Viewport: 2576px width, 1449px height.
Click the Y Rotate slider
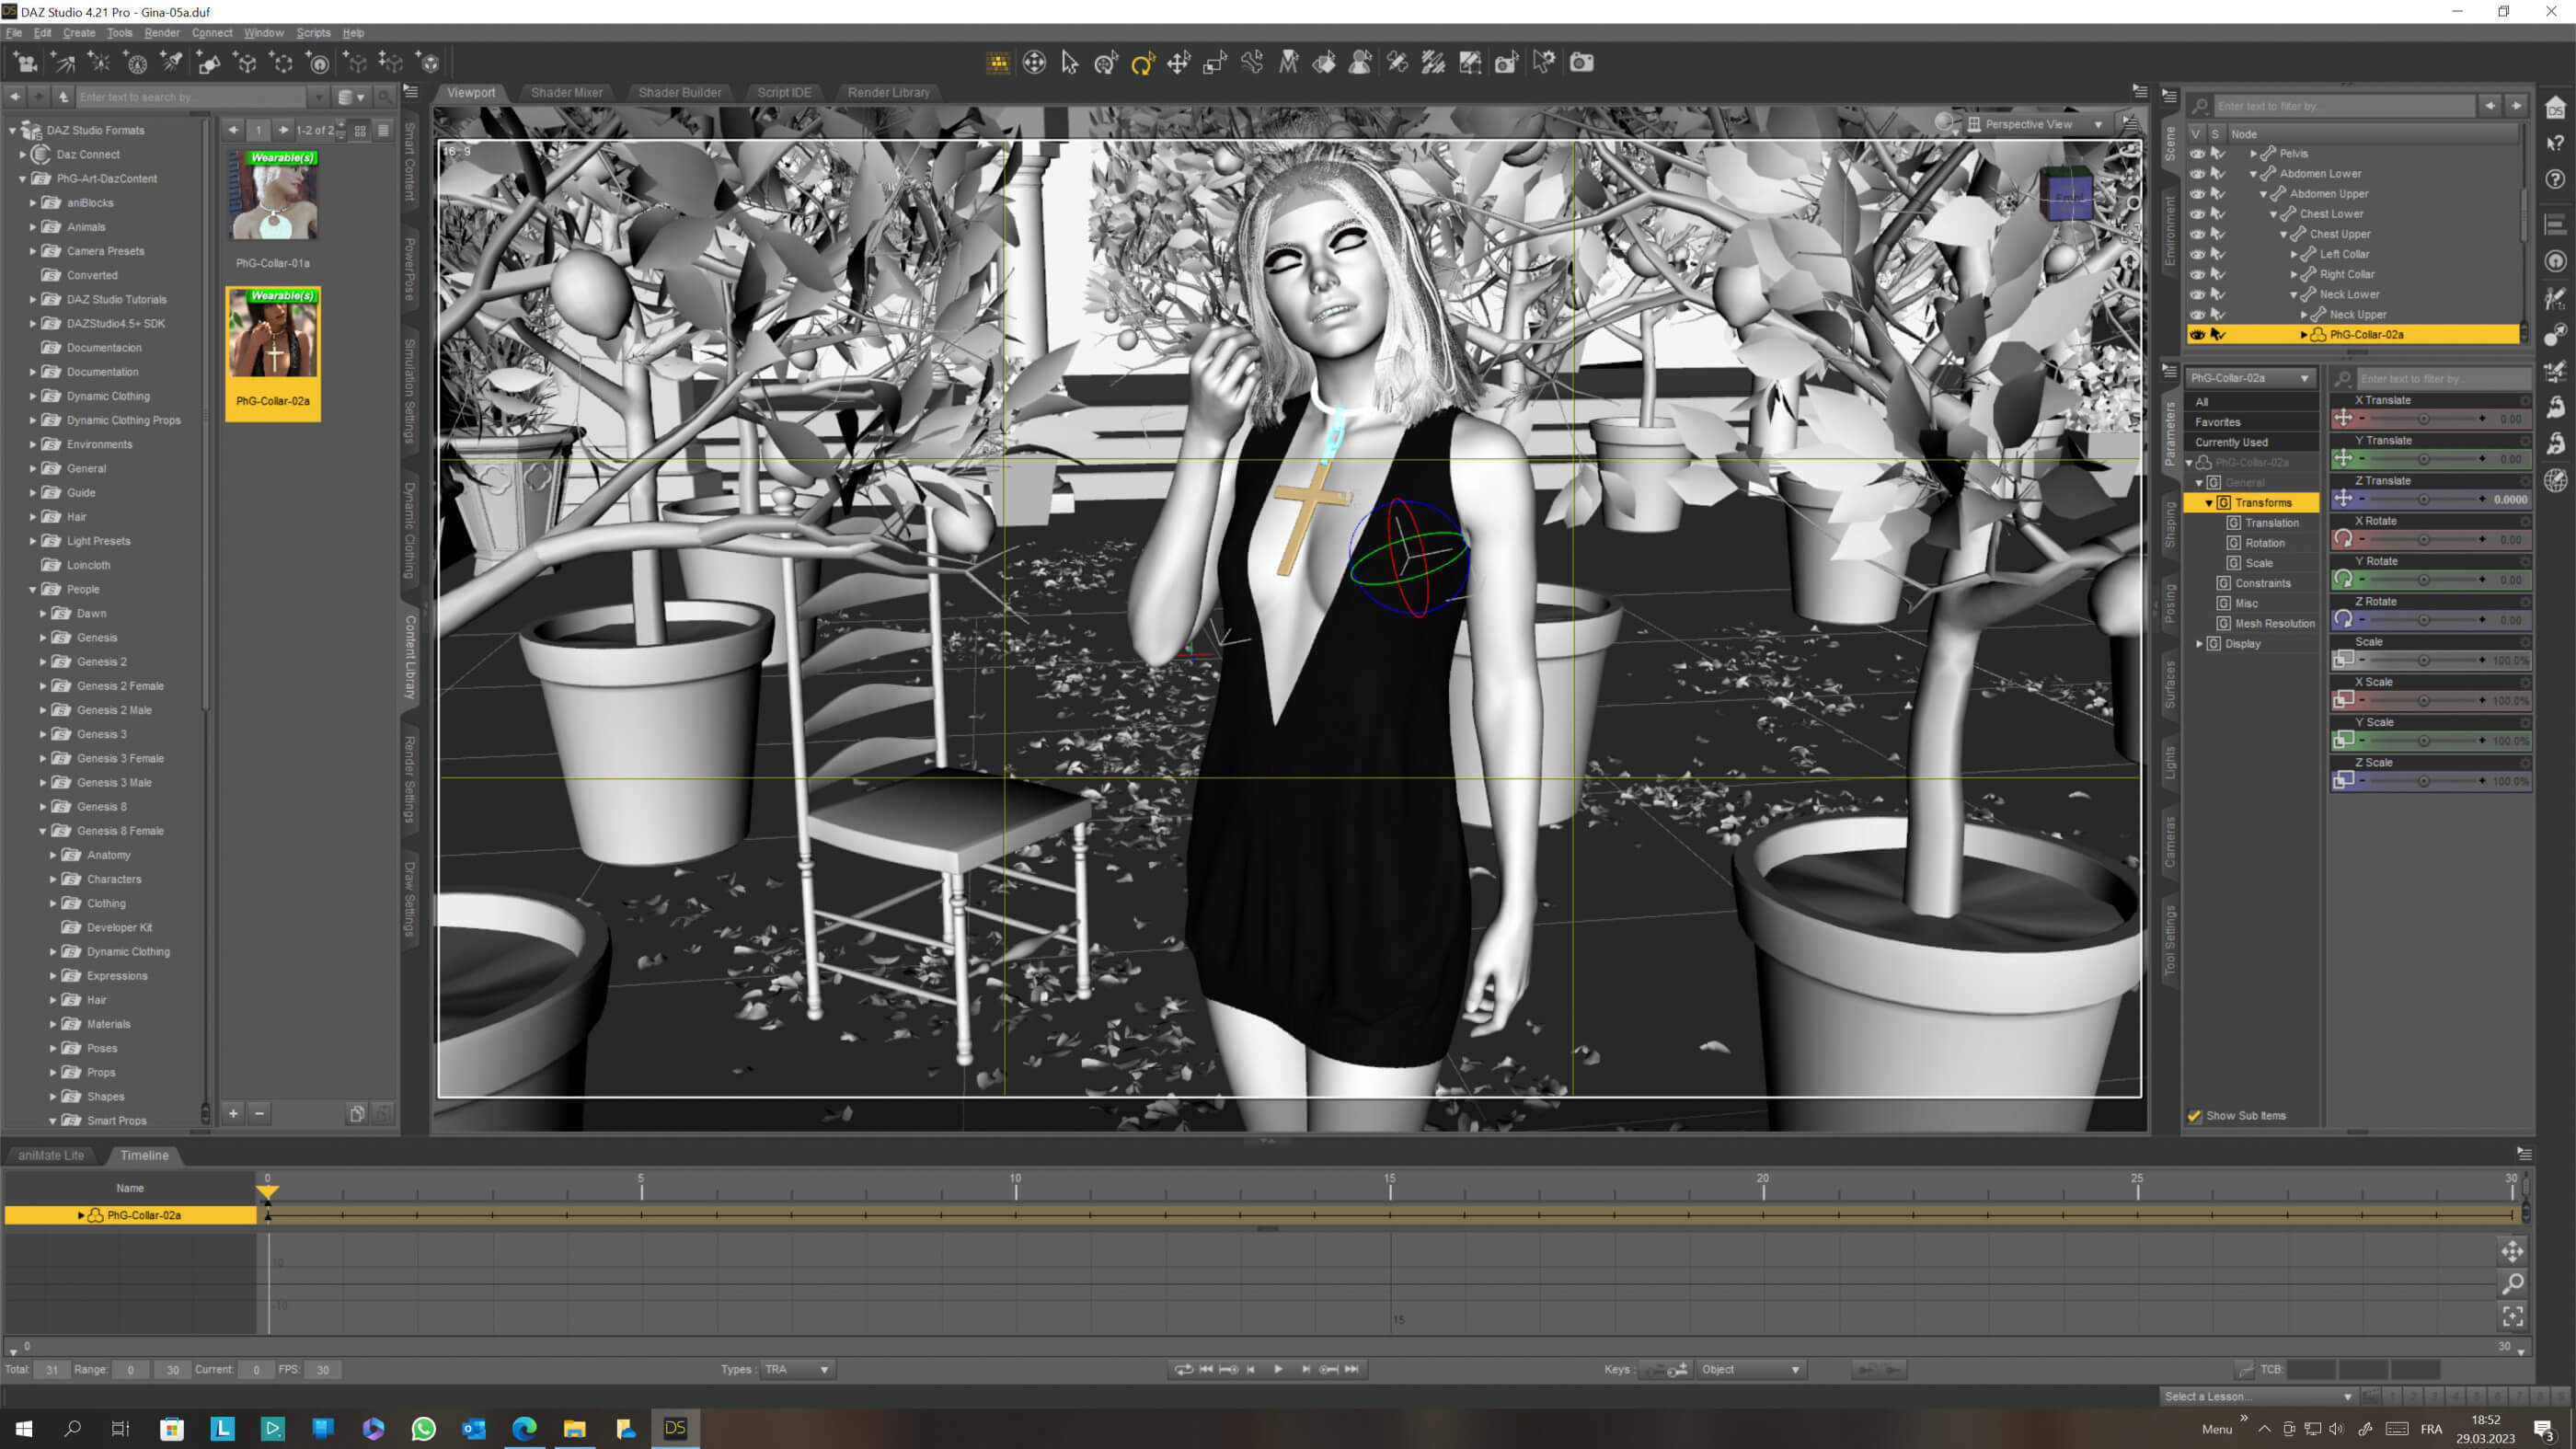point(2423,580)
